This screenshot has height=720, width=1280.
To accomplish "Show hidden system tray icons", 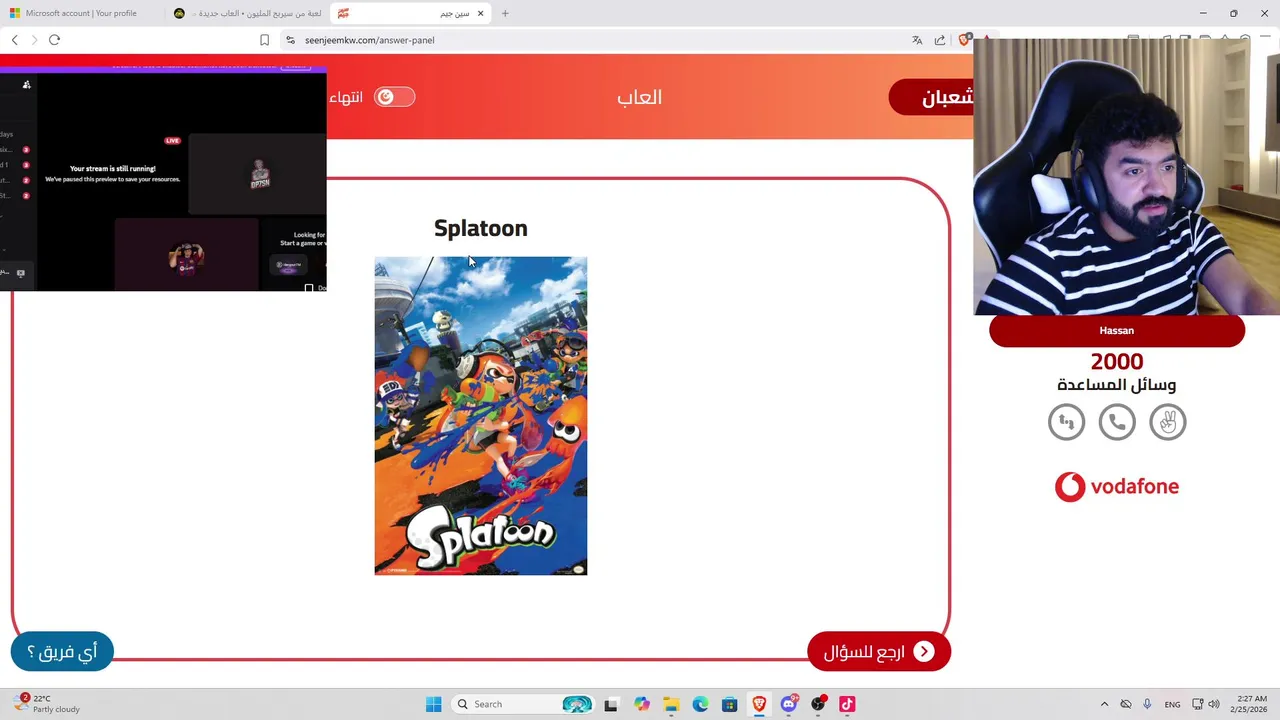I will pyautogui.click(x=1104, y=704).
